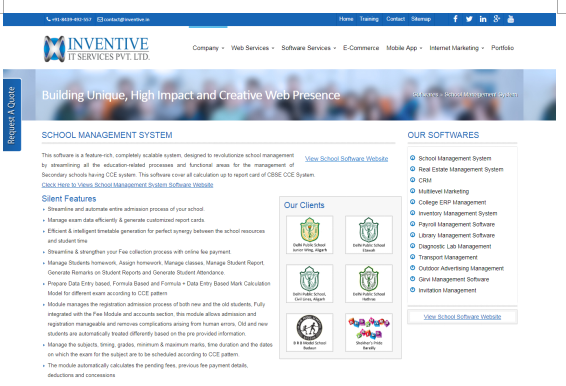Click bullet icon beside Outdoor Advertising Management
566x386 pixels.
click(413, 268)
